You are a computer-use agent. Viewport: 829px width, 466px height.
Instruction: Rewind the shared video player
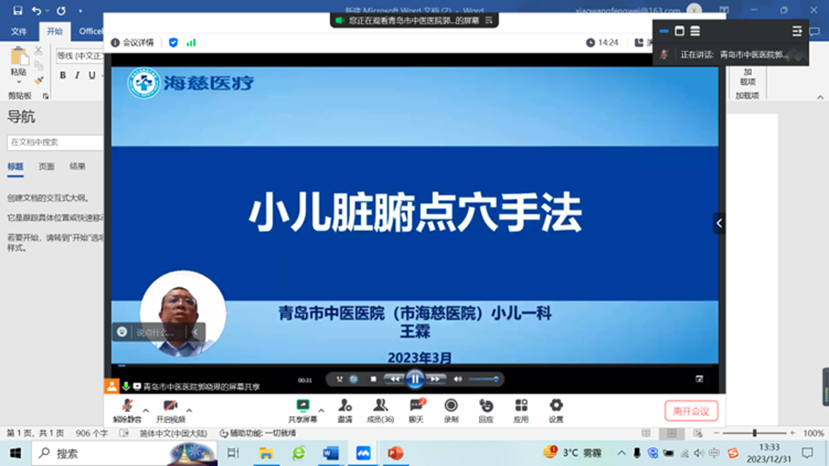pyautogui.click(x=394, y=379)
